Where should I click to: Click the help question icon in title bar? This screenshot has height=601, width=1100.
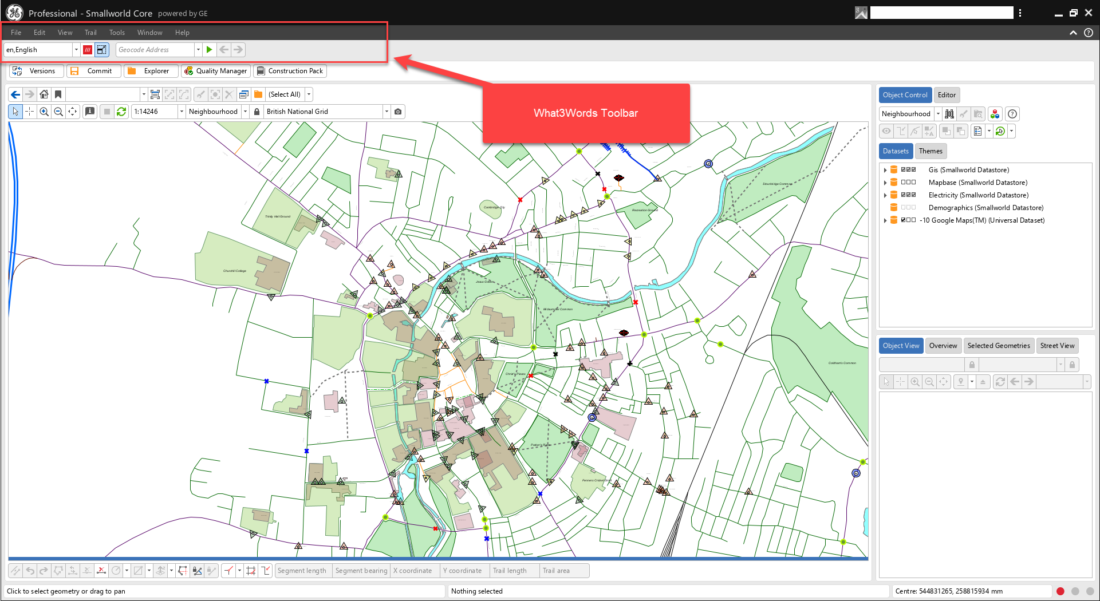click(1088, 32)
